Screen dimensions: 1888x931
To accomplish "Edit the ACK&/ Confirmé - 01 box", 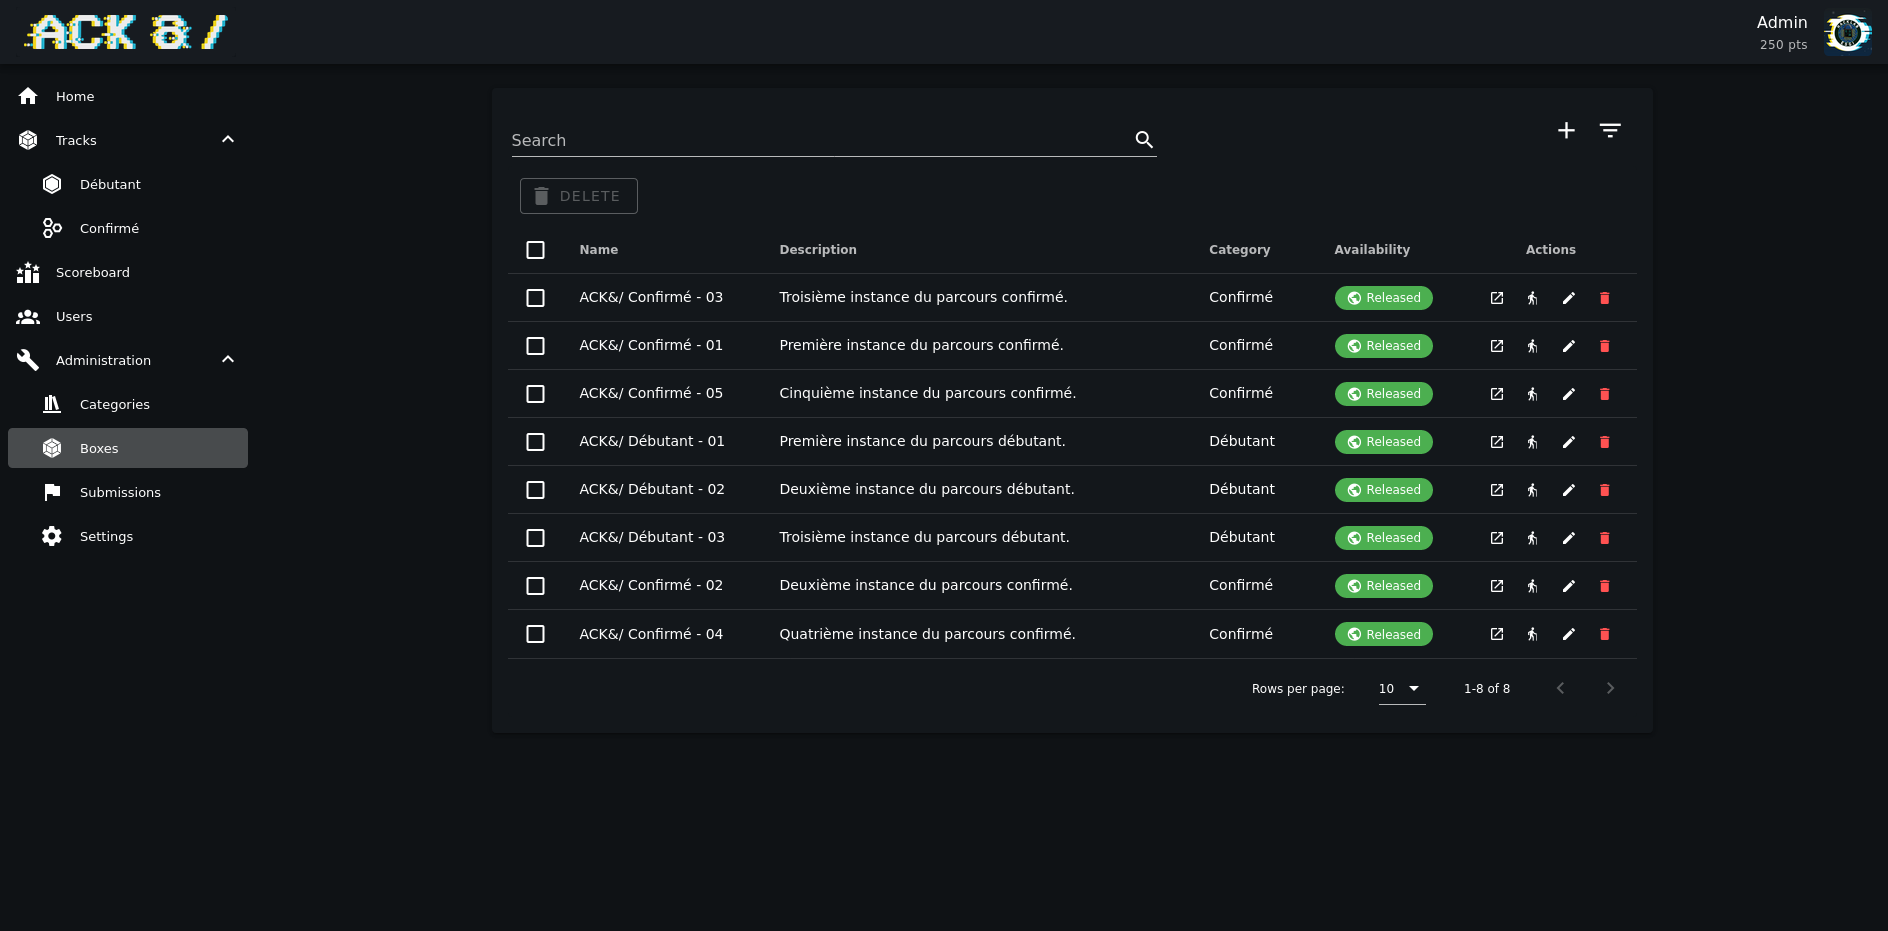I will 1568,346.
